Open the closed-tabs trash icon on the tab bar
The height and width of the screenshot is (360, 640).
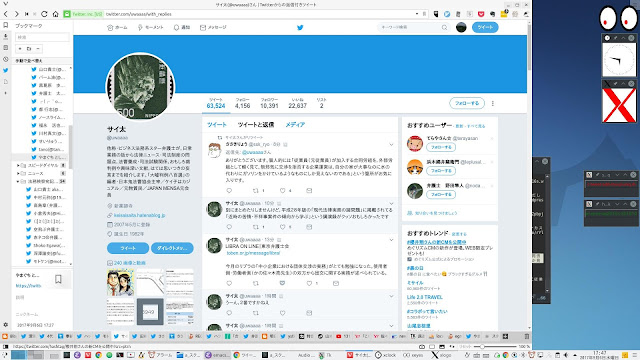[527, 336]
